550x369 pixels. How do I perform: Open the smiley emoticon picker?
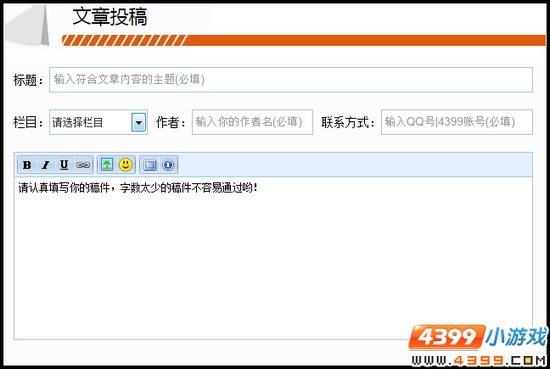126,165
